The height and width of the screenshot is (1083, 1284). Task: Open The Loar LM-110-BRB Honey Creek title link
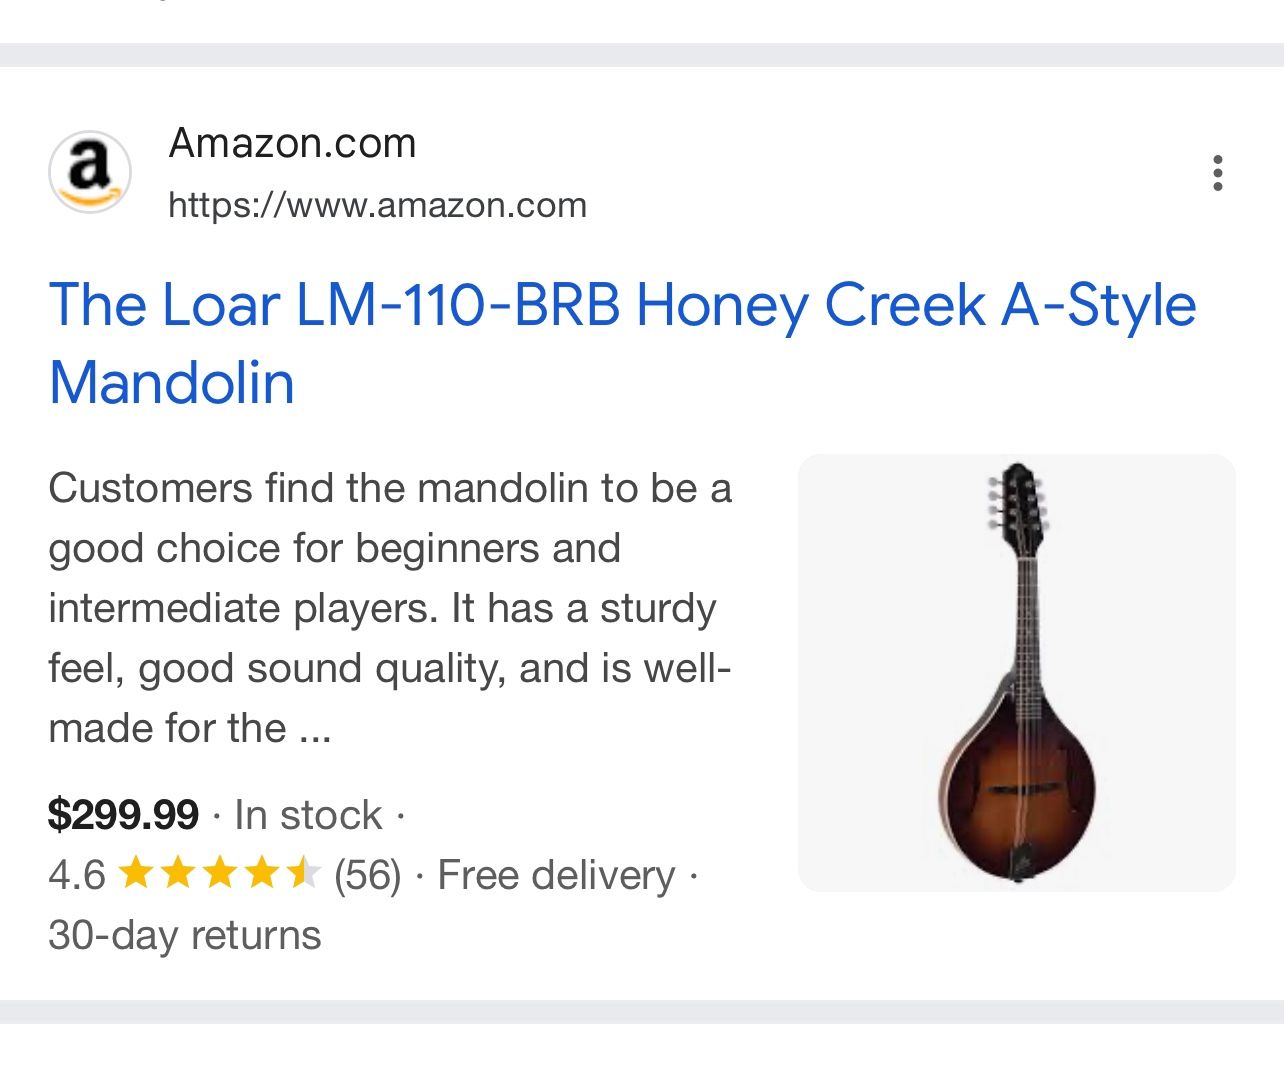pos(622,305)
